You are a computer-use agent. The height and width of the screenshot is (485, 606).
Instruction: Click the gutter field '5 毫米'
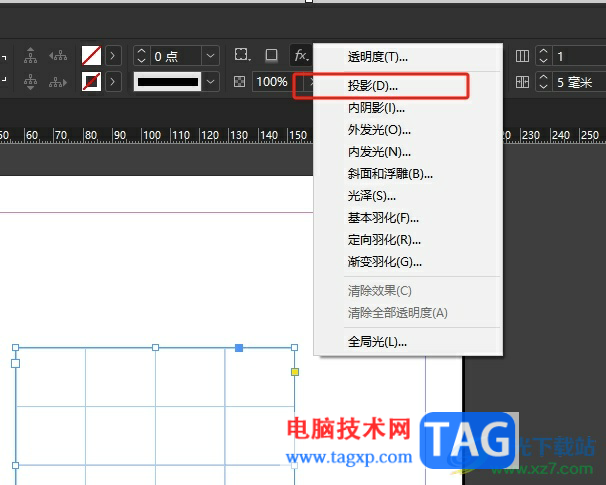579,82
